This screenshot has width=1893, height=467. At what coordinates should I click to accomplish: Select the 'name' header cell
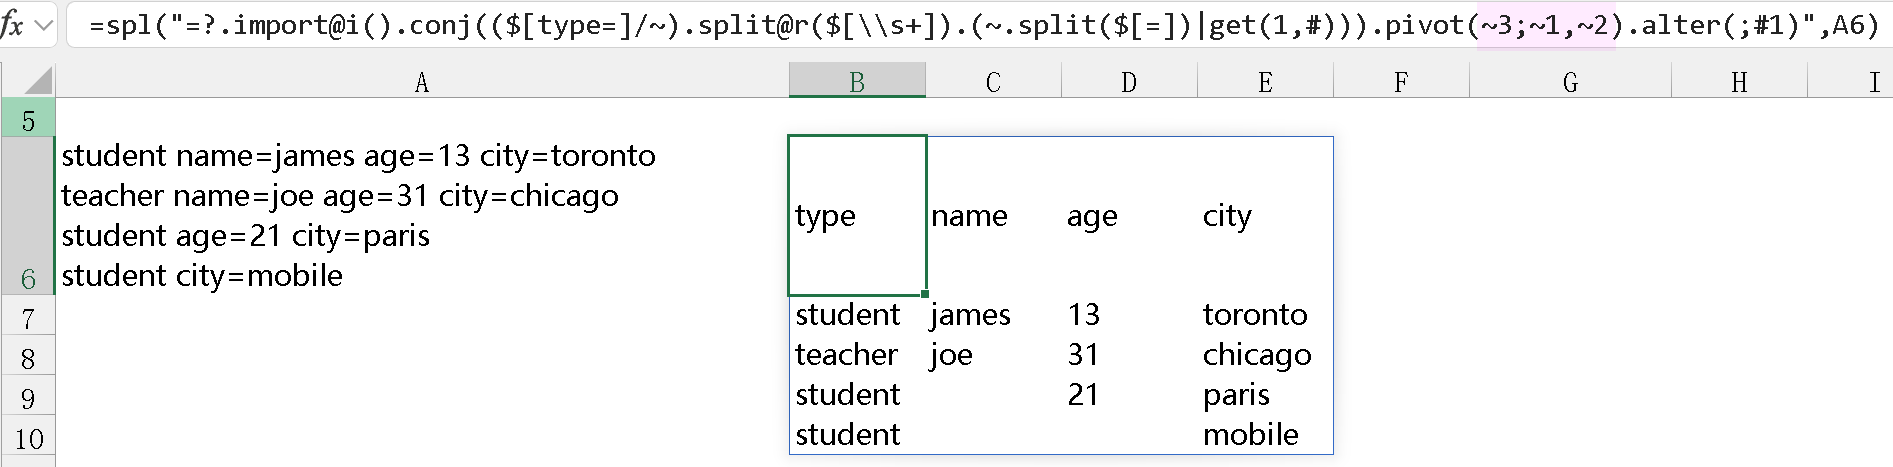coord(993,216)
